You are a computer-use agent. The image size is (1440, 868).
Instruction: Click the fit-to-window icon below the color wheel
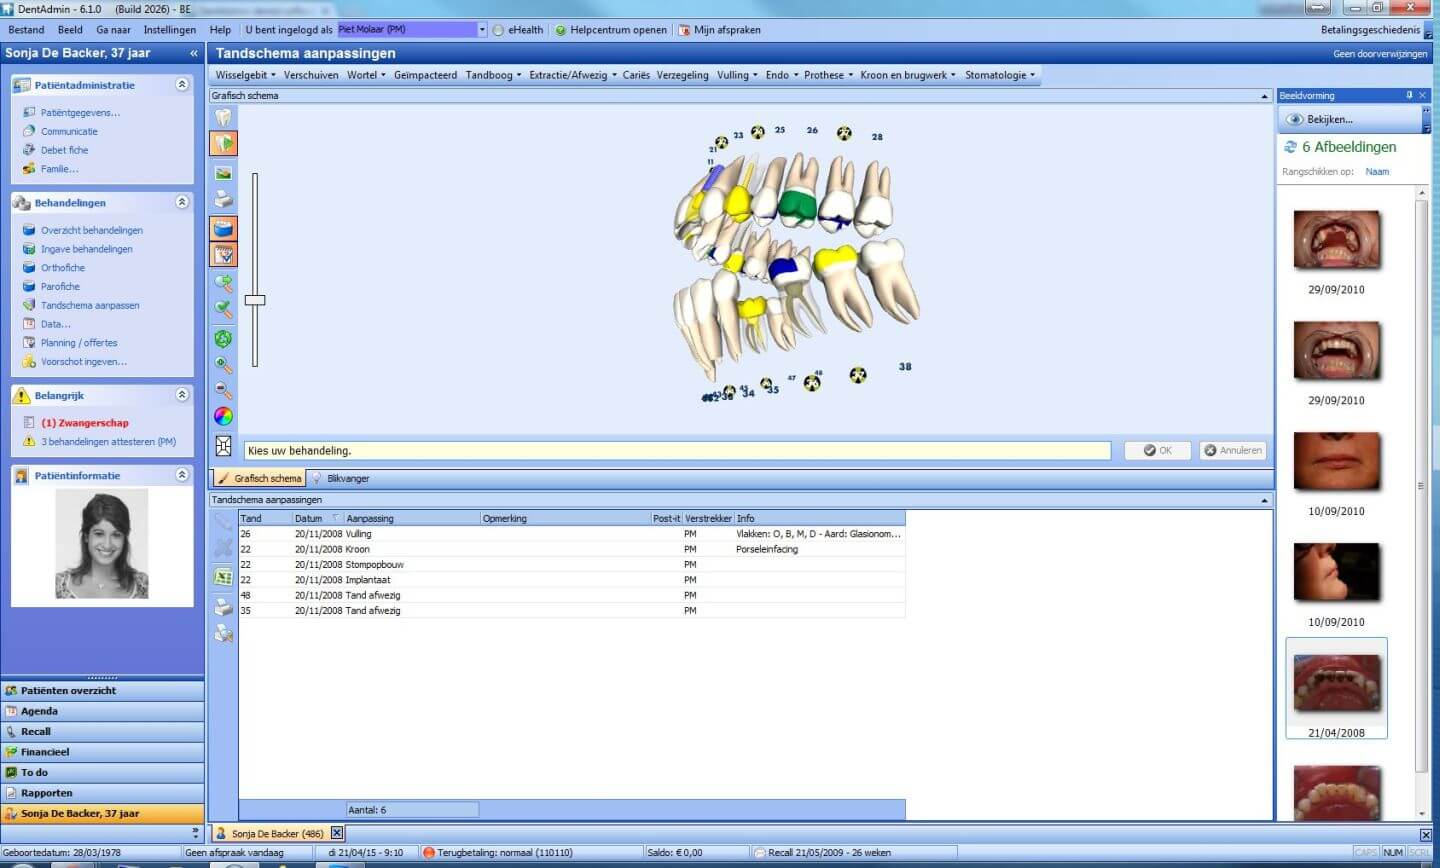223,446
